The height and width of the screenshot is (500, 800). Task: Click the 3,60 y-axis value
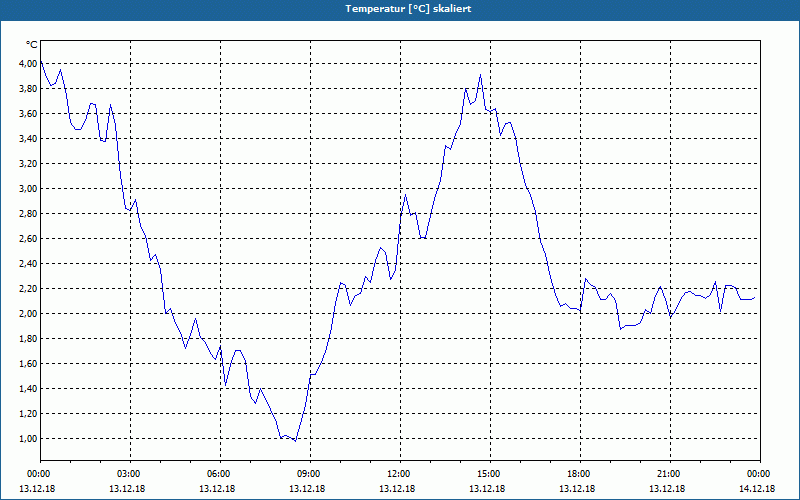[x=29, y=114]
